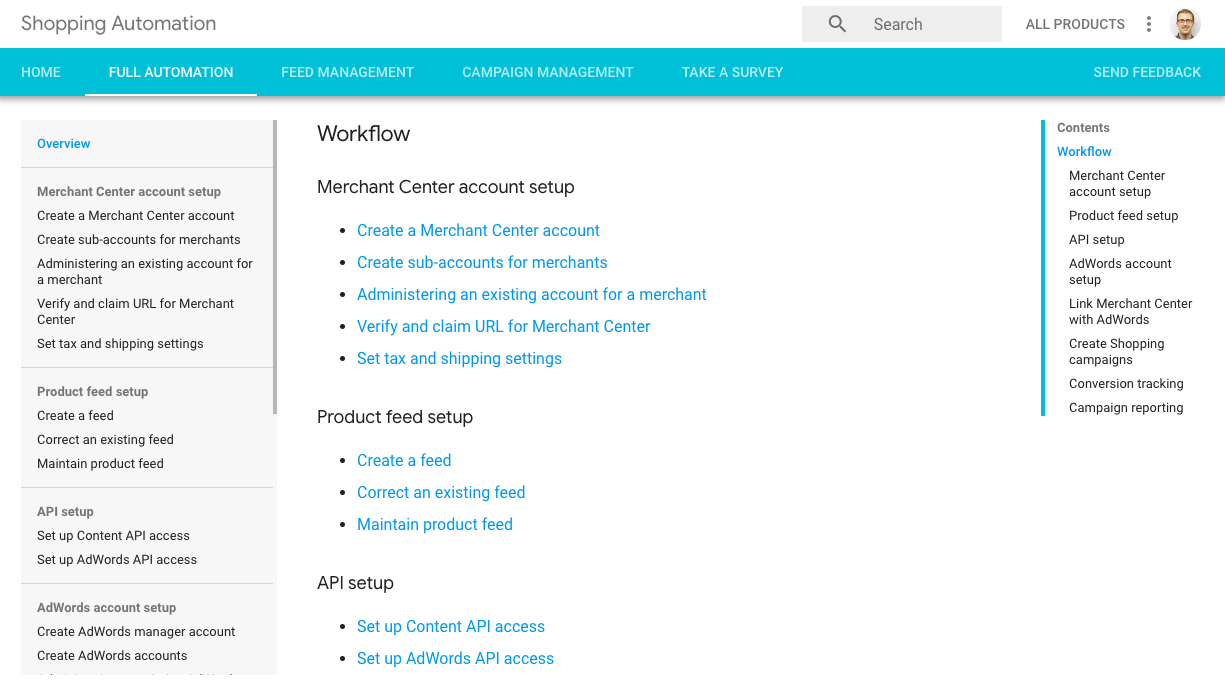Follow main link Administering an existing account for a merchant
The width and height of the screenshot is (1225, 684).
pos(532,295)
